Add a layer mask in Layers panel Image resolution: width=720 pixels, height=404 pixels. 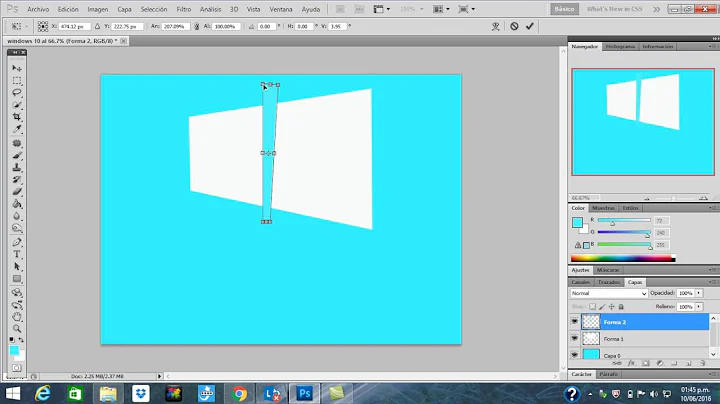646,363
